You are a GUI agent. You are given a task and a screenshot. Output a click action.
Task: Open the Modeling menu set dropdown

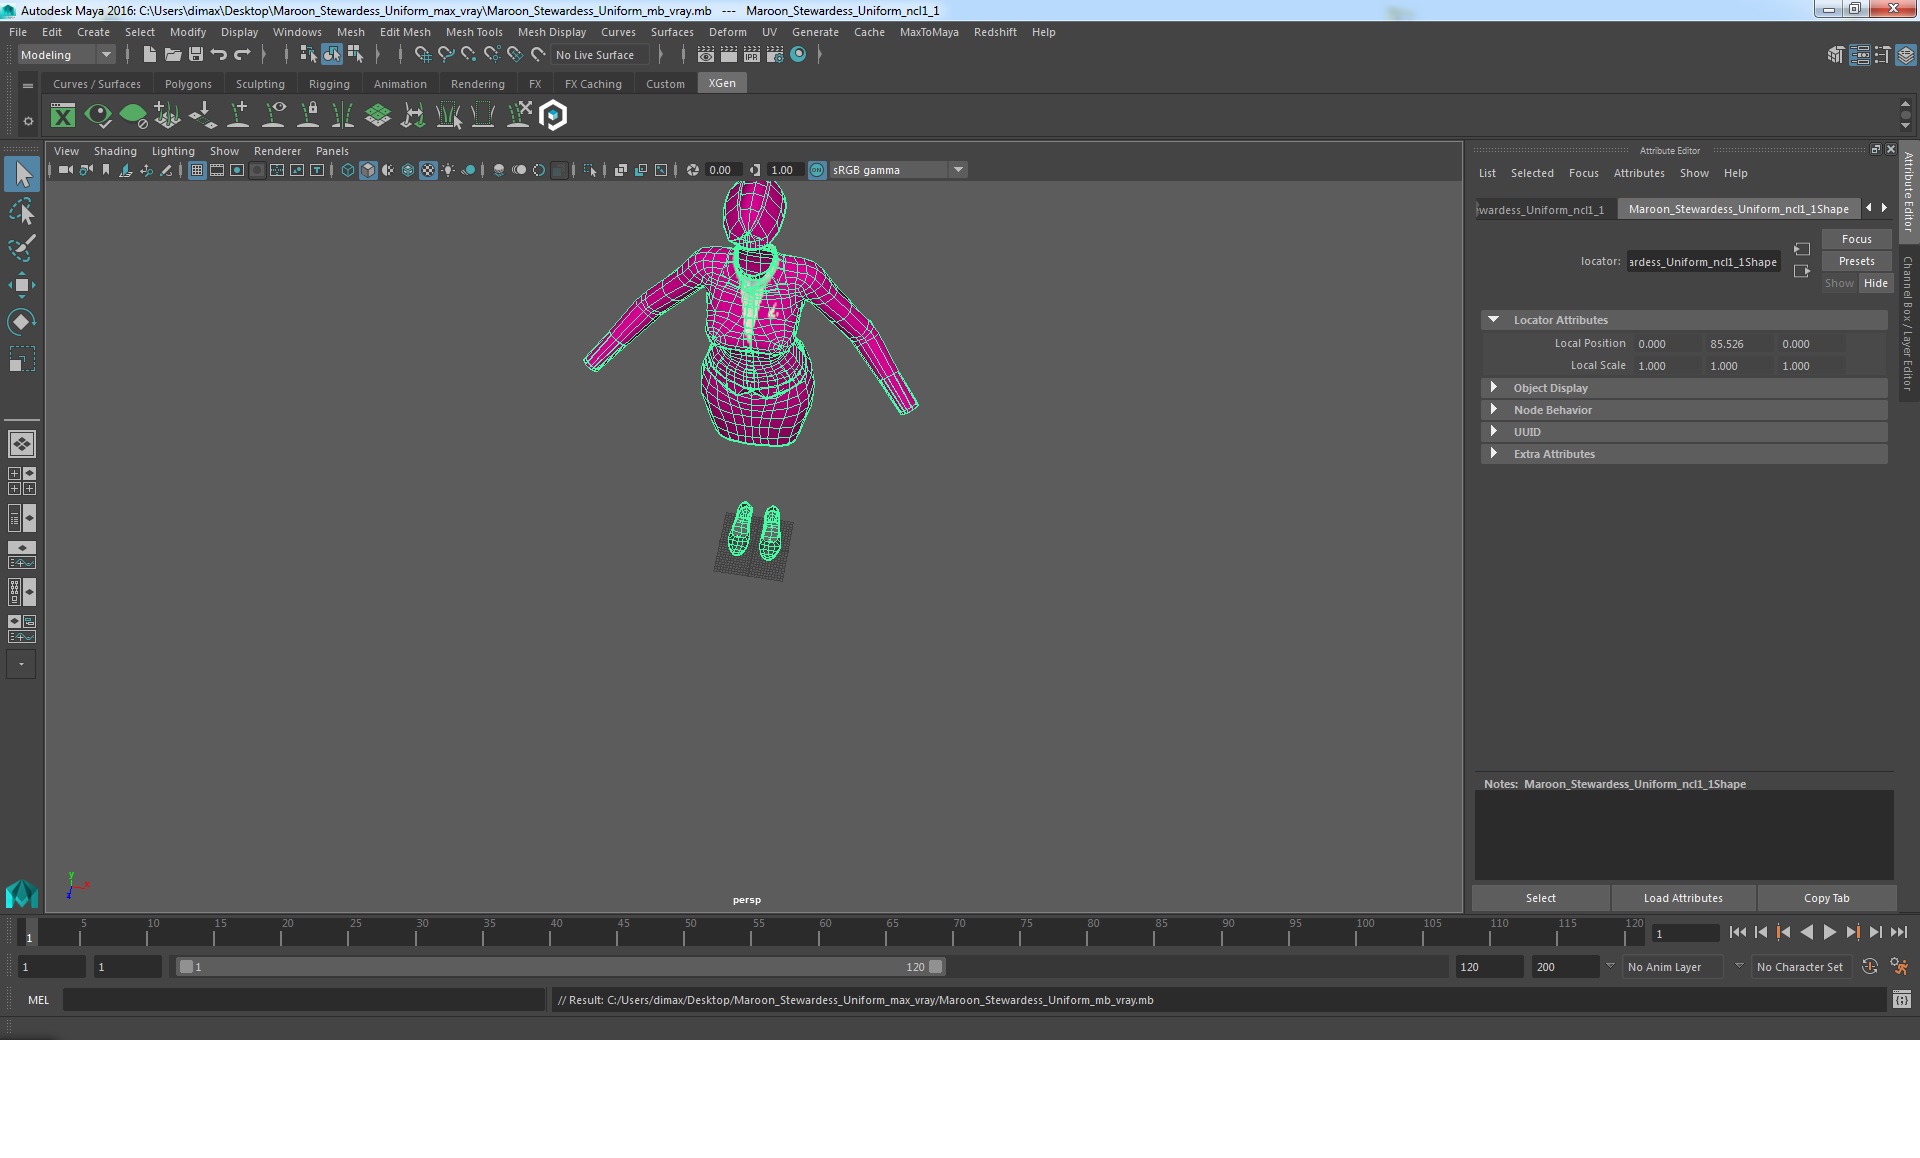tap(66, 55)
